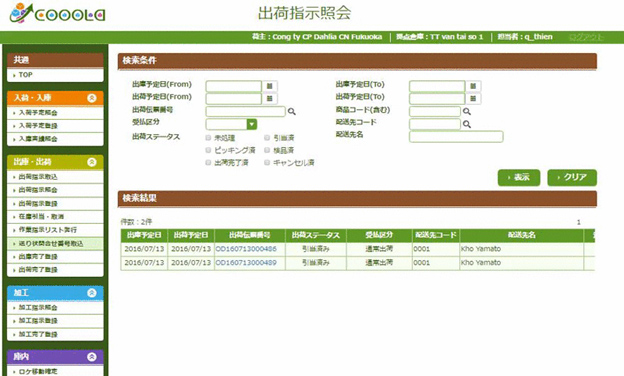
Task: Collapse the 出庫・出荷 sidebar section
Action: pos(92,162)
